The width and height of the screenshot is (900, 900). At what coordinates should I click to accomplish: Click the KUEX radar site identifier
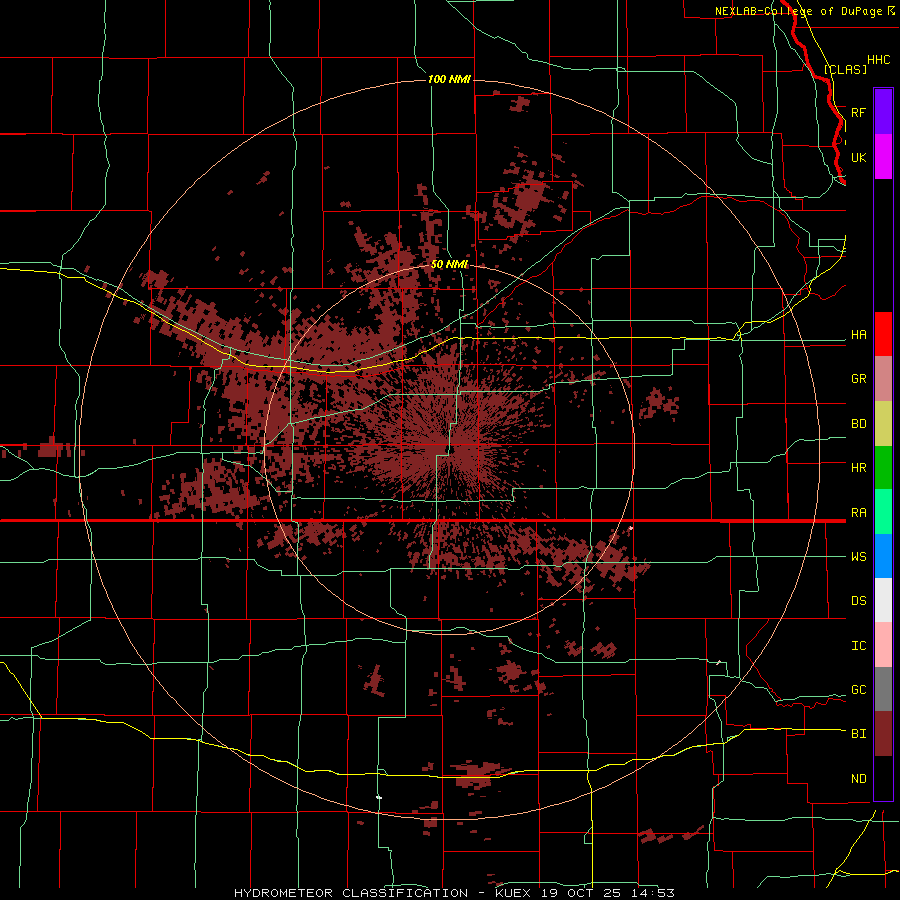pyautogui.click(x=514, y=893)
